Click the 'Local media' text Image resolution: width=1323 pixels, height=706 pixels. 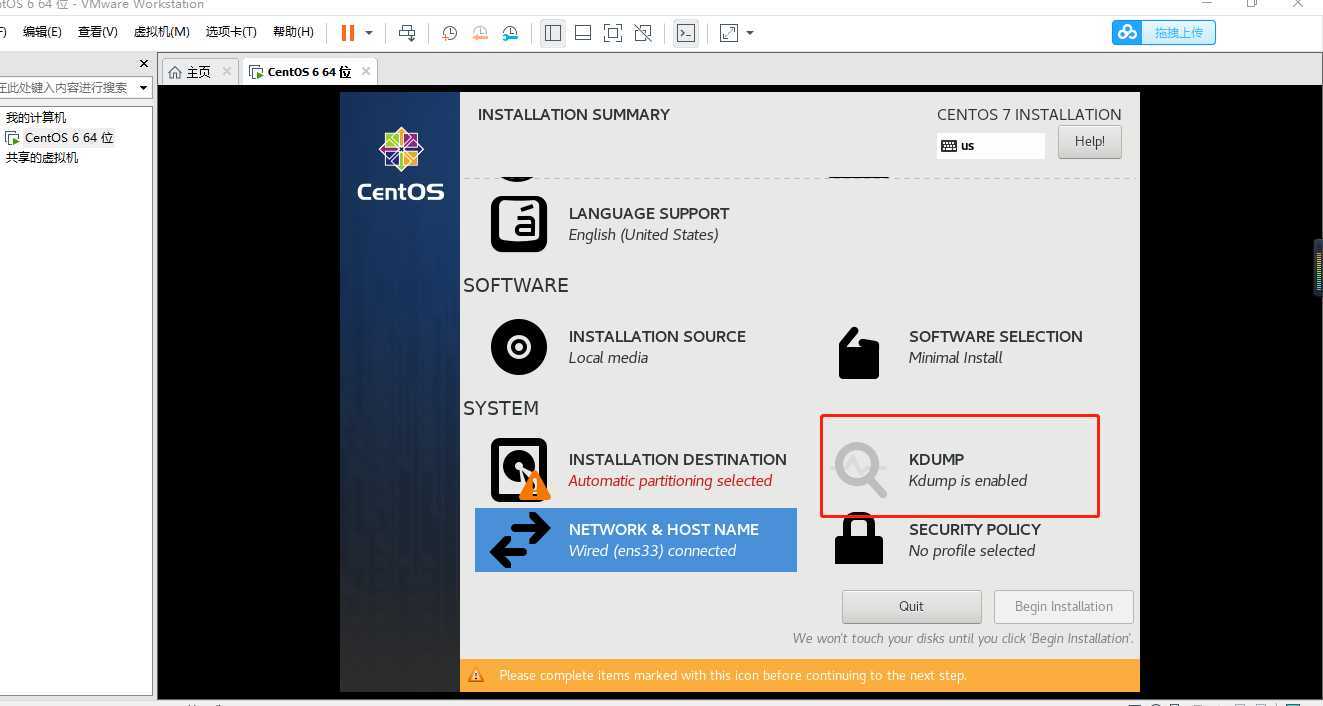click(608, 358)
